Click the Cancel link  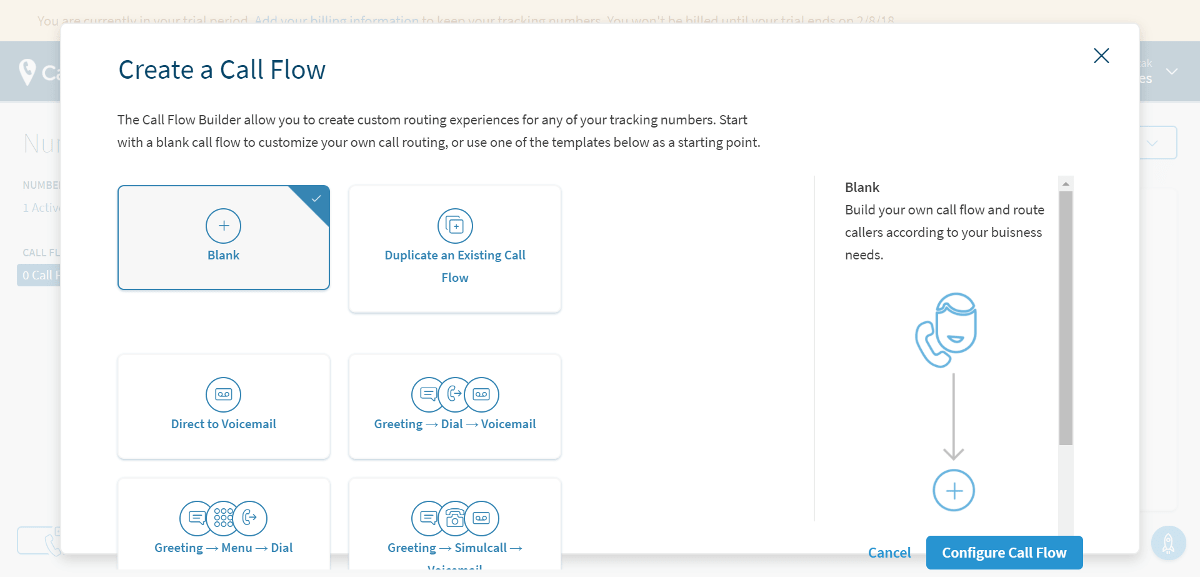(x=889, y=553)
